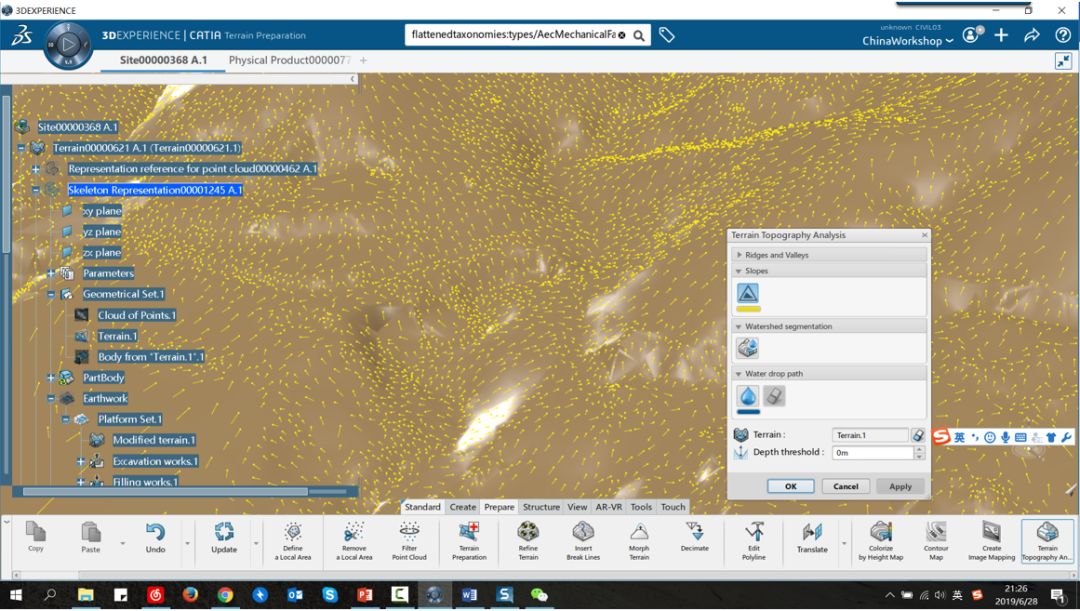Switch to the Structure toolbar tab
1080x611 pixels.
click(x=541, y=507)
